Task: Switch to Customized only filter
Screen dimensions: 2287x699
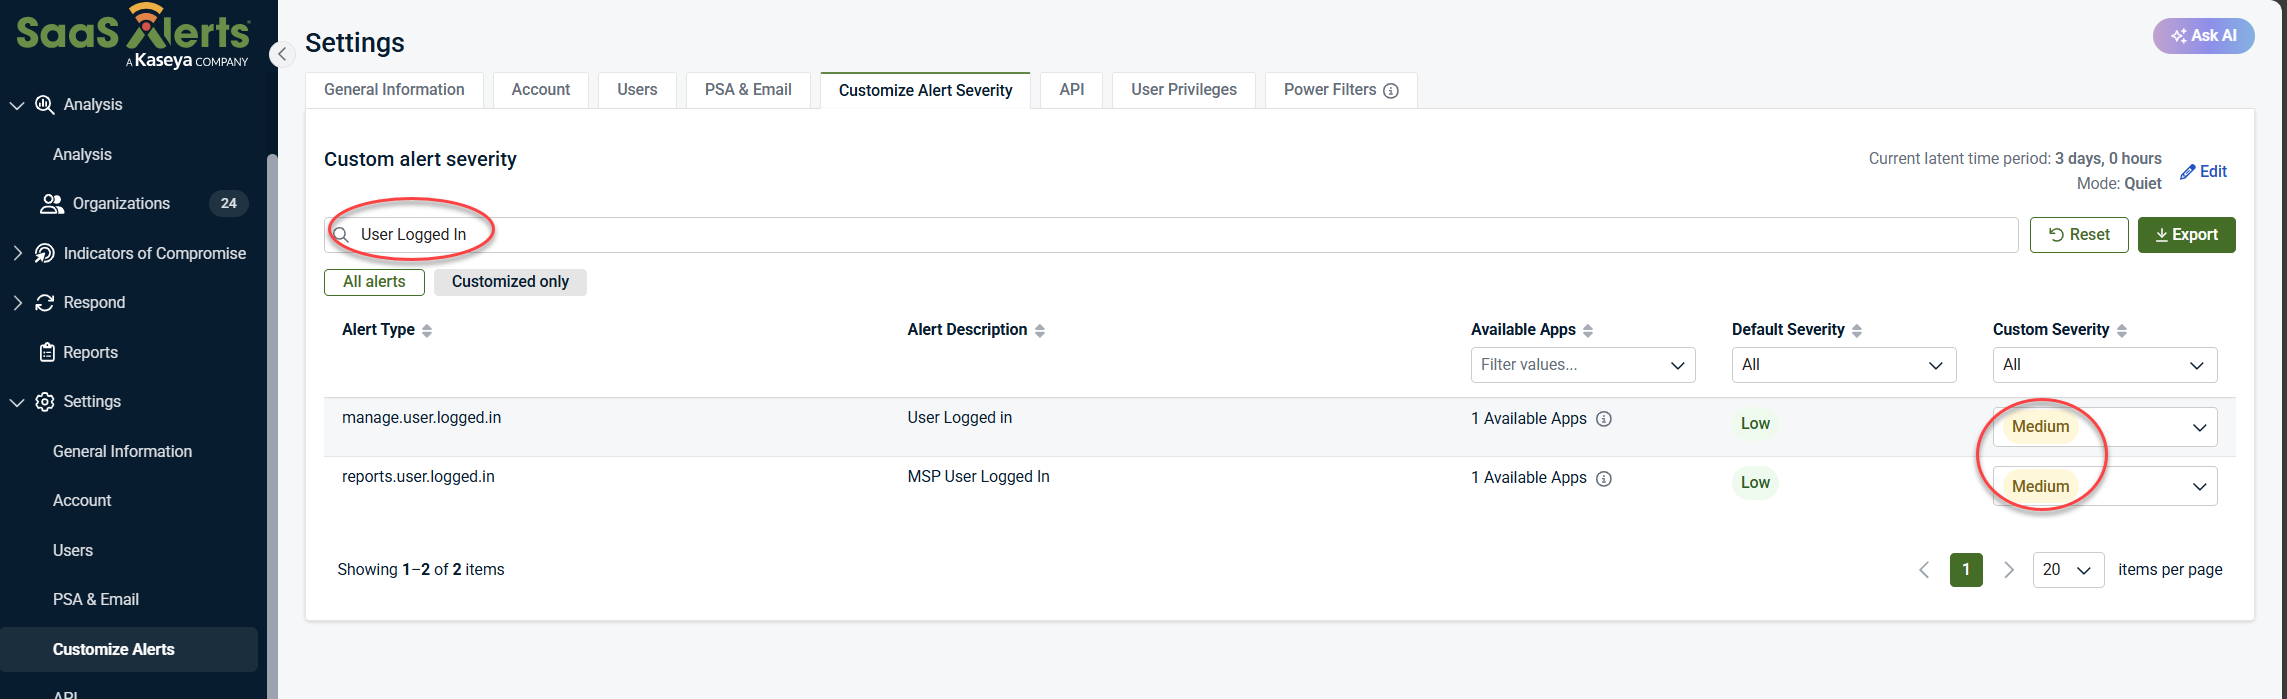Action: 510,282
